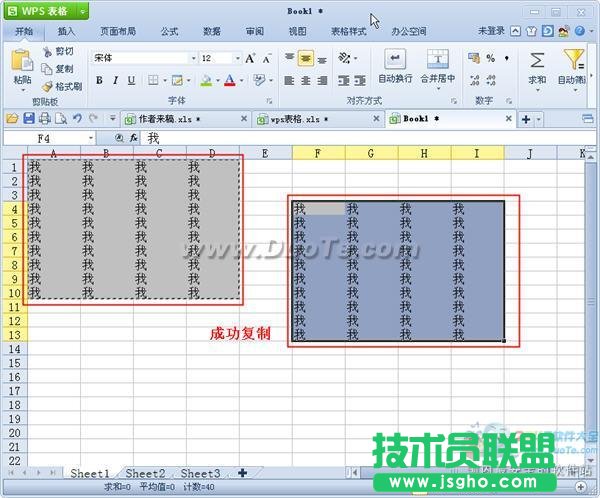This screenshot has height=498, width=600.
Task: Align cell text right
Action: 323,80
